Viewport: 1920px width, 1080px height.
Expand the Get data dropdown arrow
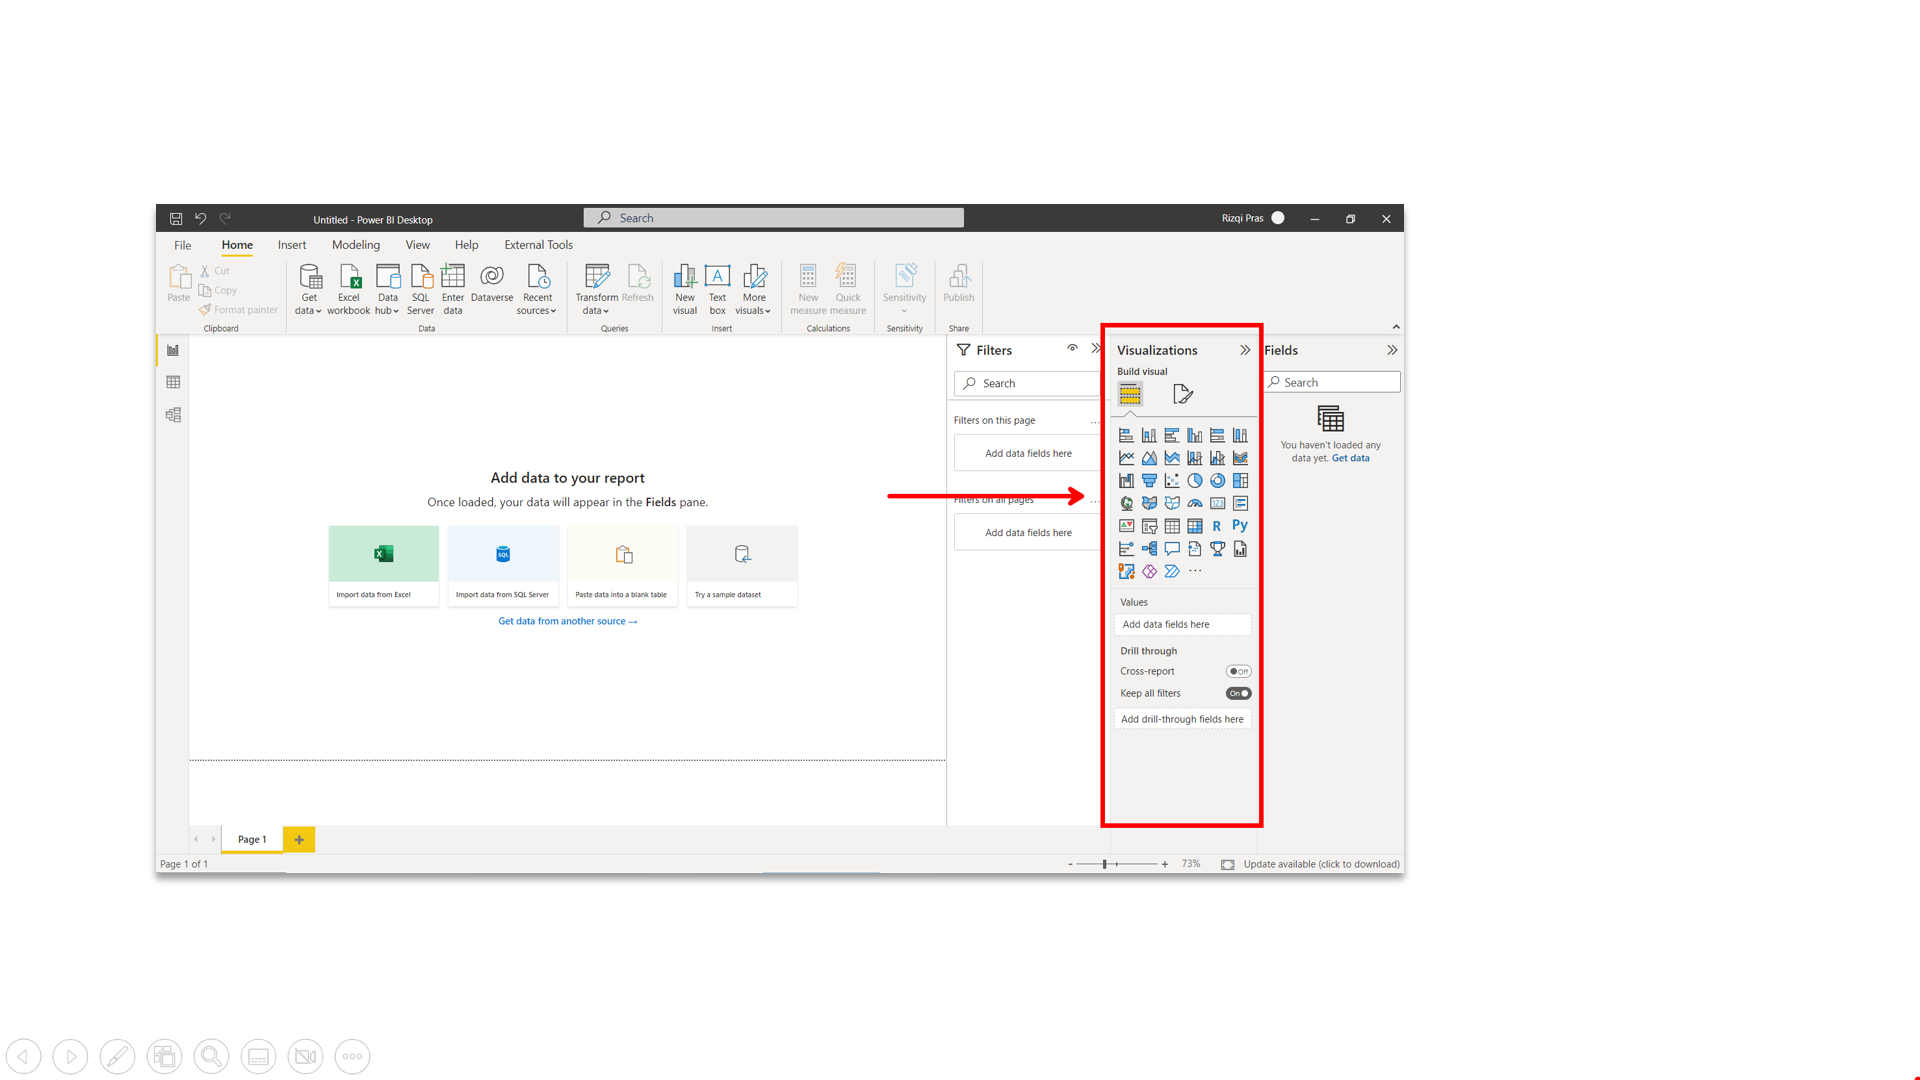pos(318,311)
